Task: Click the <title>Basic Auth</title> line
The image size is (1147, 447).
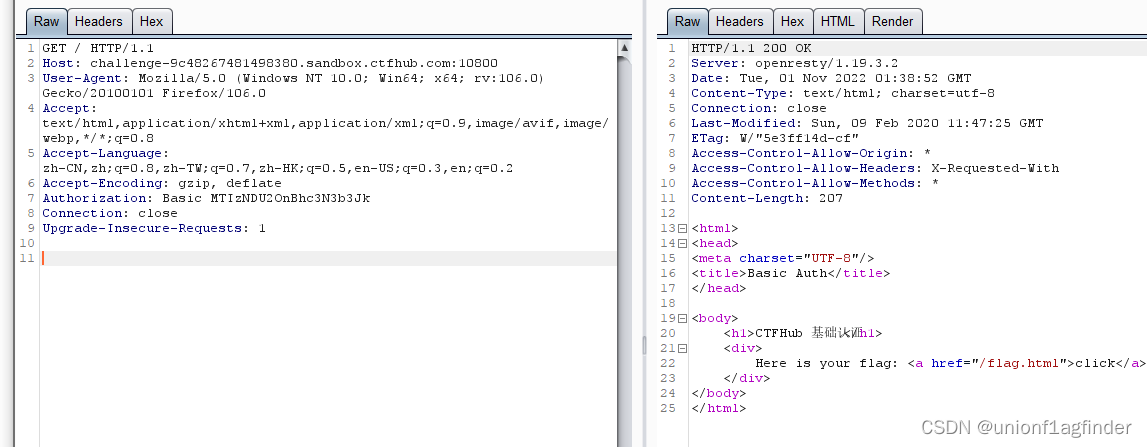Action: (x=791, y=274)
